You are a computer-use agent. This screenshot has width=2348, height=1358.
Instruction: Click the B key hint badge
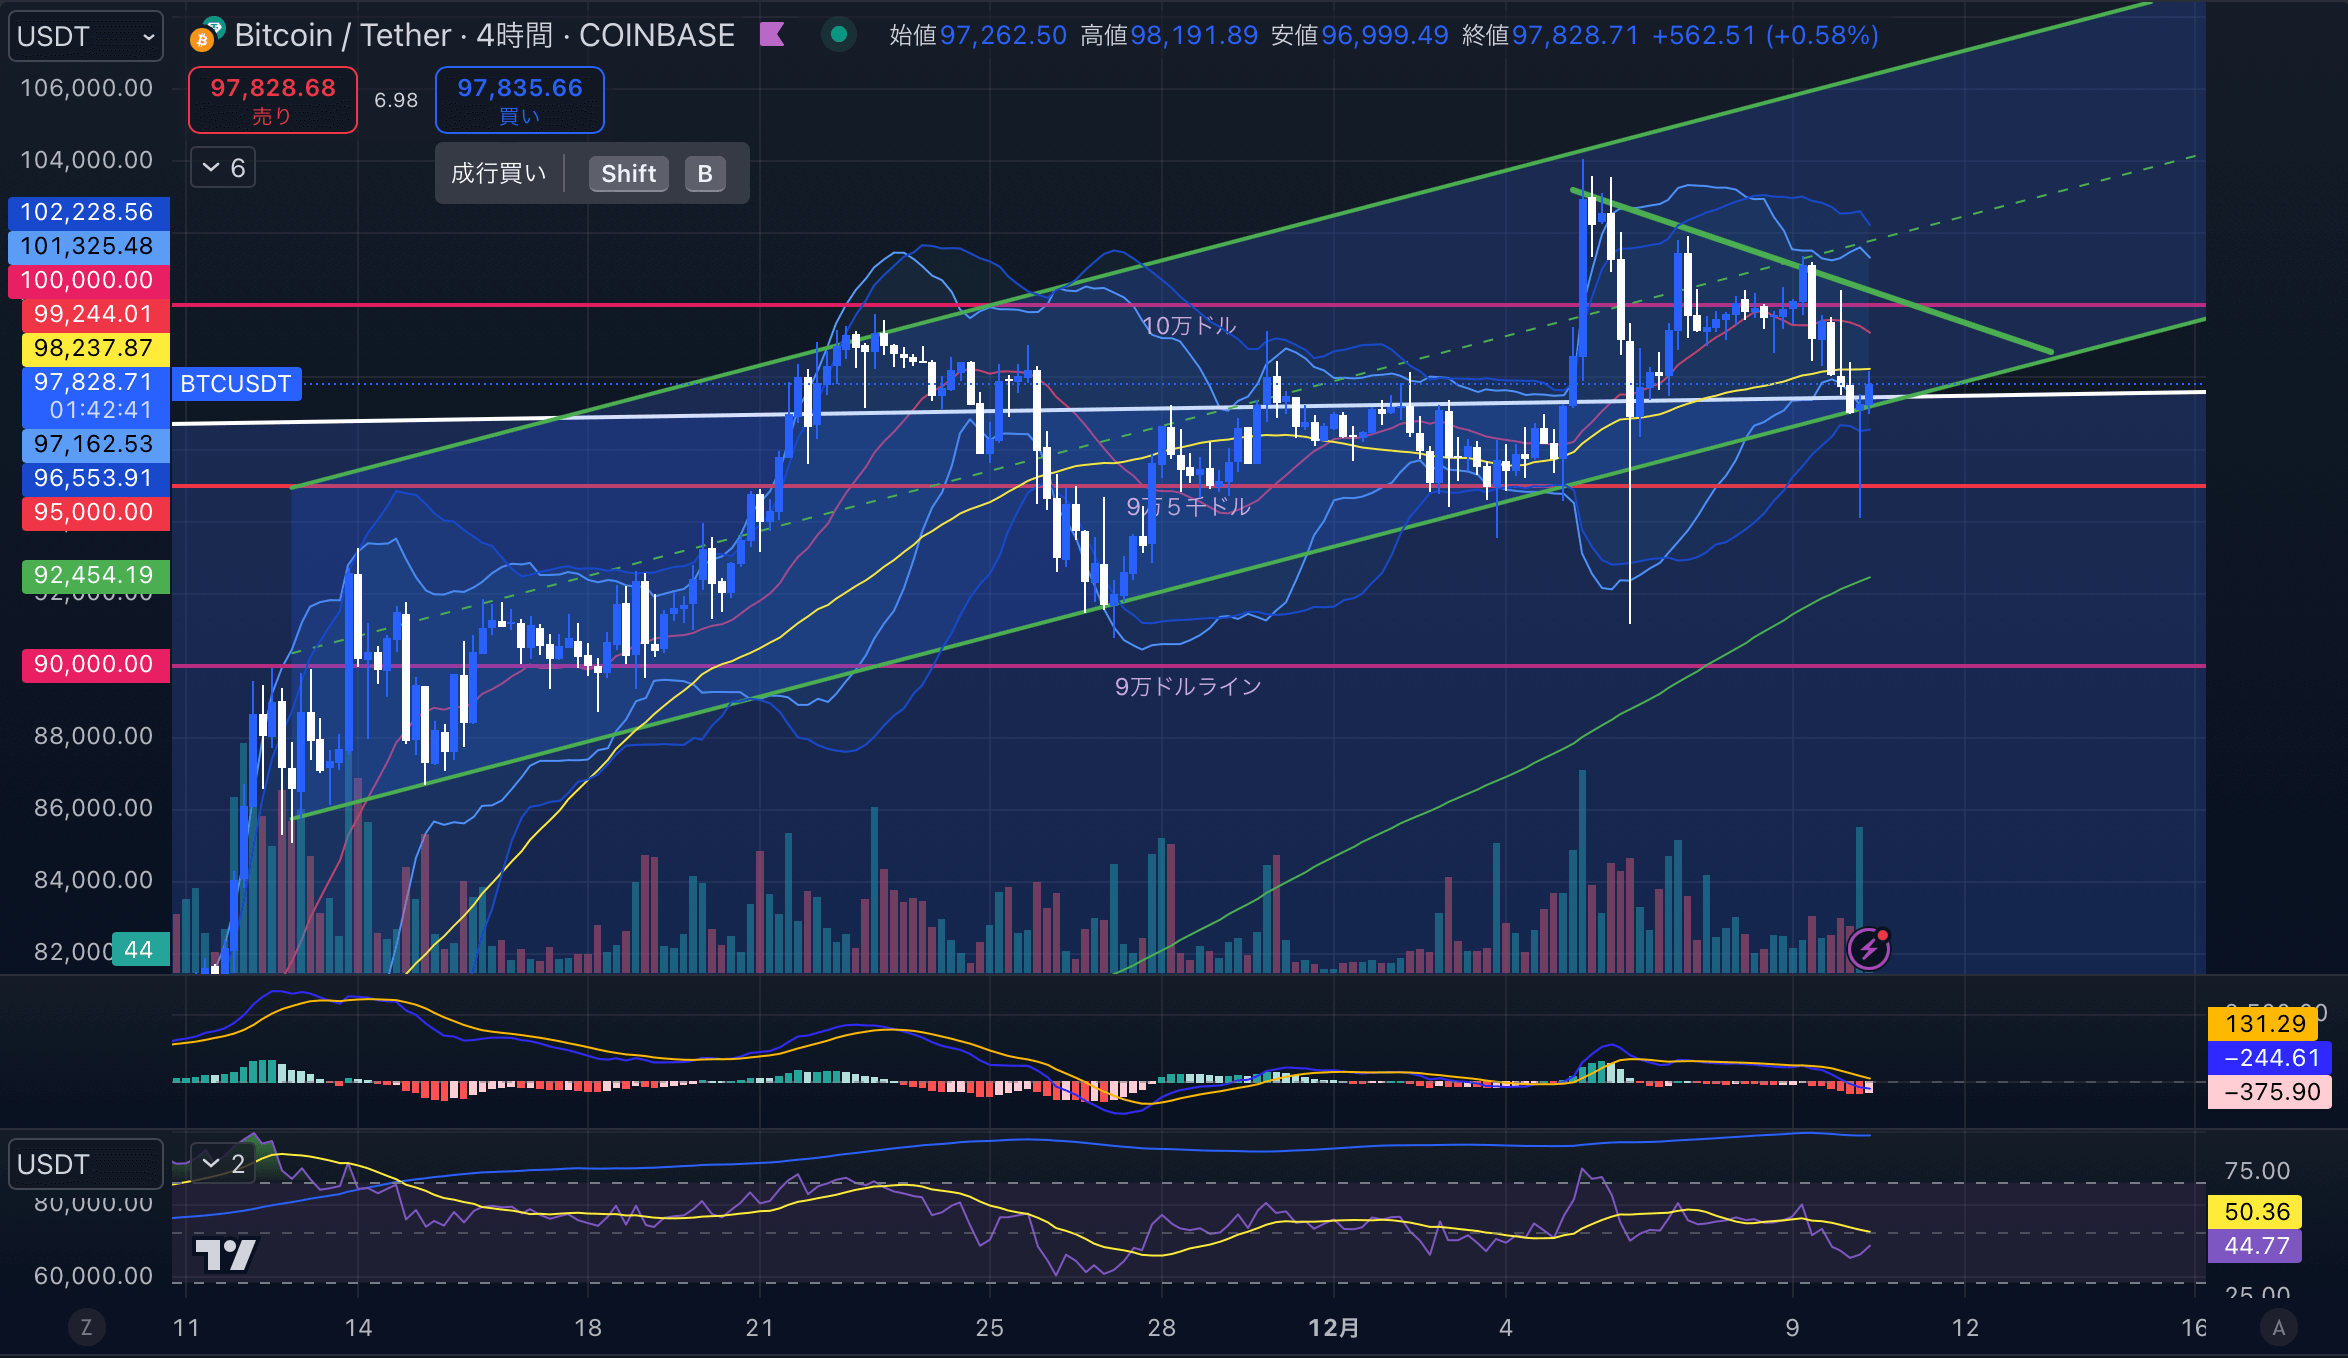pyautogui.click(x=705, y=174)
